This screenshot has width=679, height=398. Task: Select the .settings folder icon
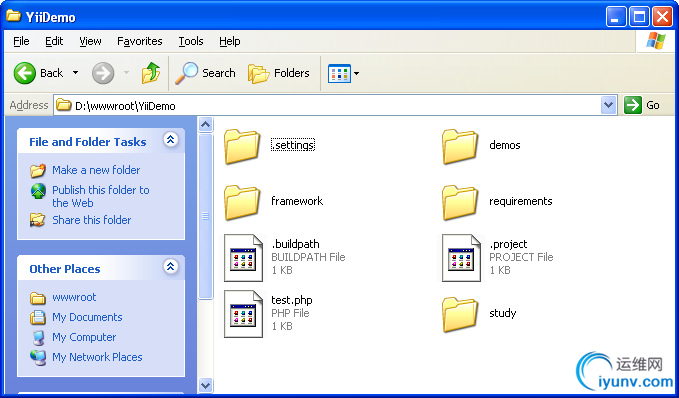click(x=242, y=146)
